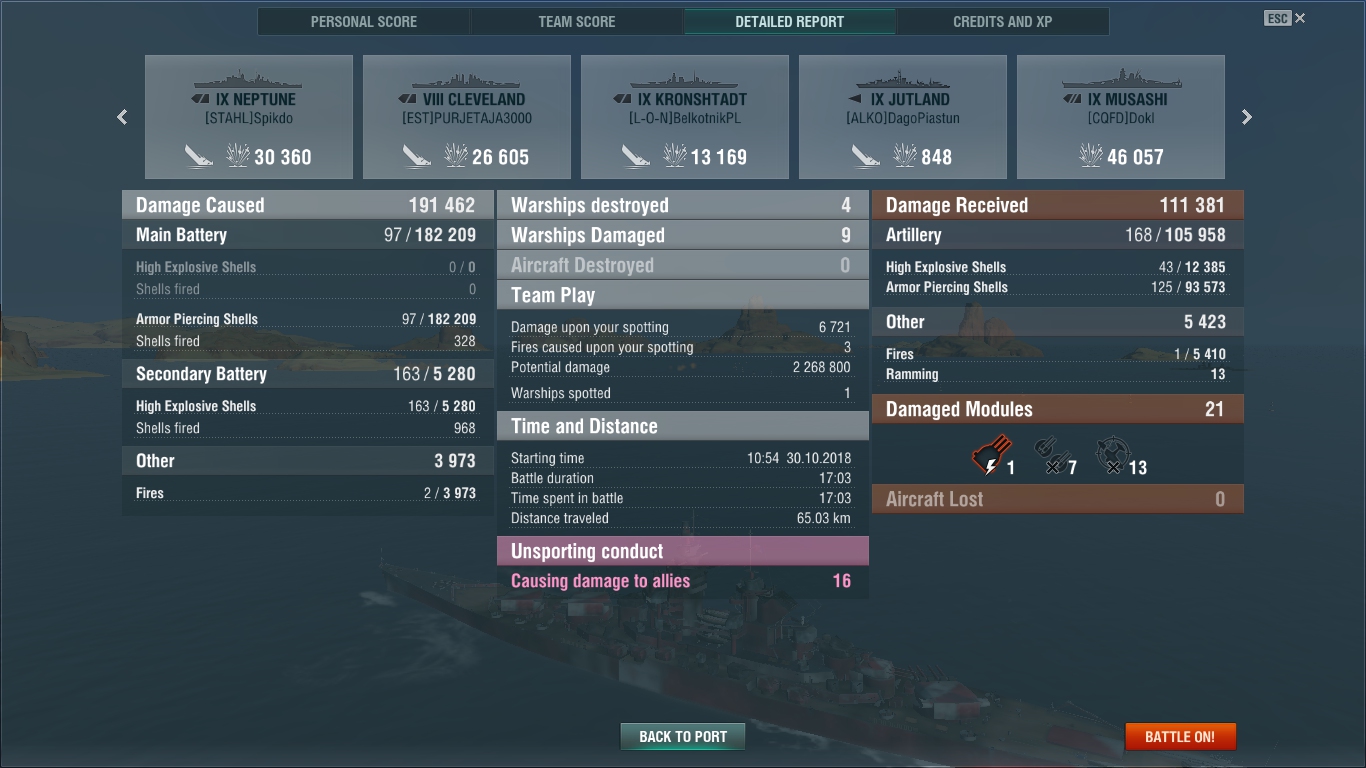This screenshot has height=768, width=1366.
Task: Open the Team Score tab
Action: [x=577, y=21]
